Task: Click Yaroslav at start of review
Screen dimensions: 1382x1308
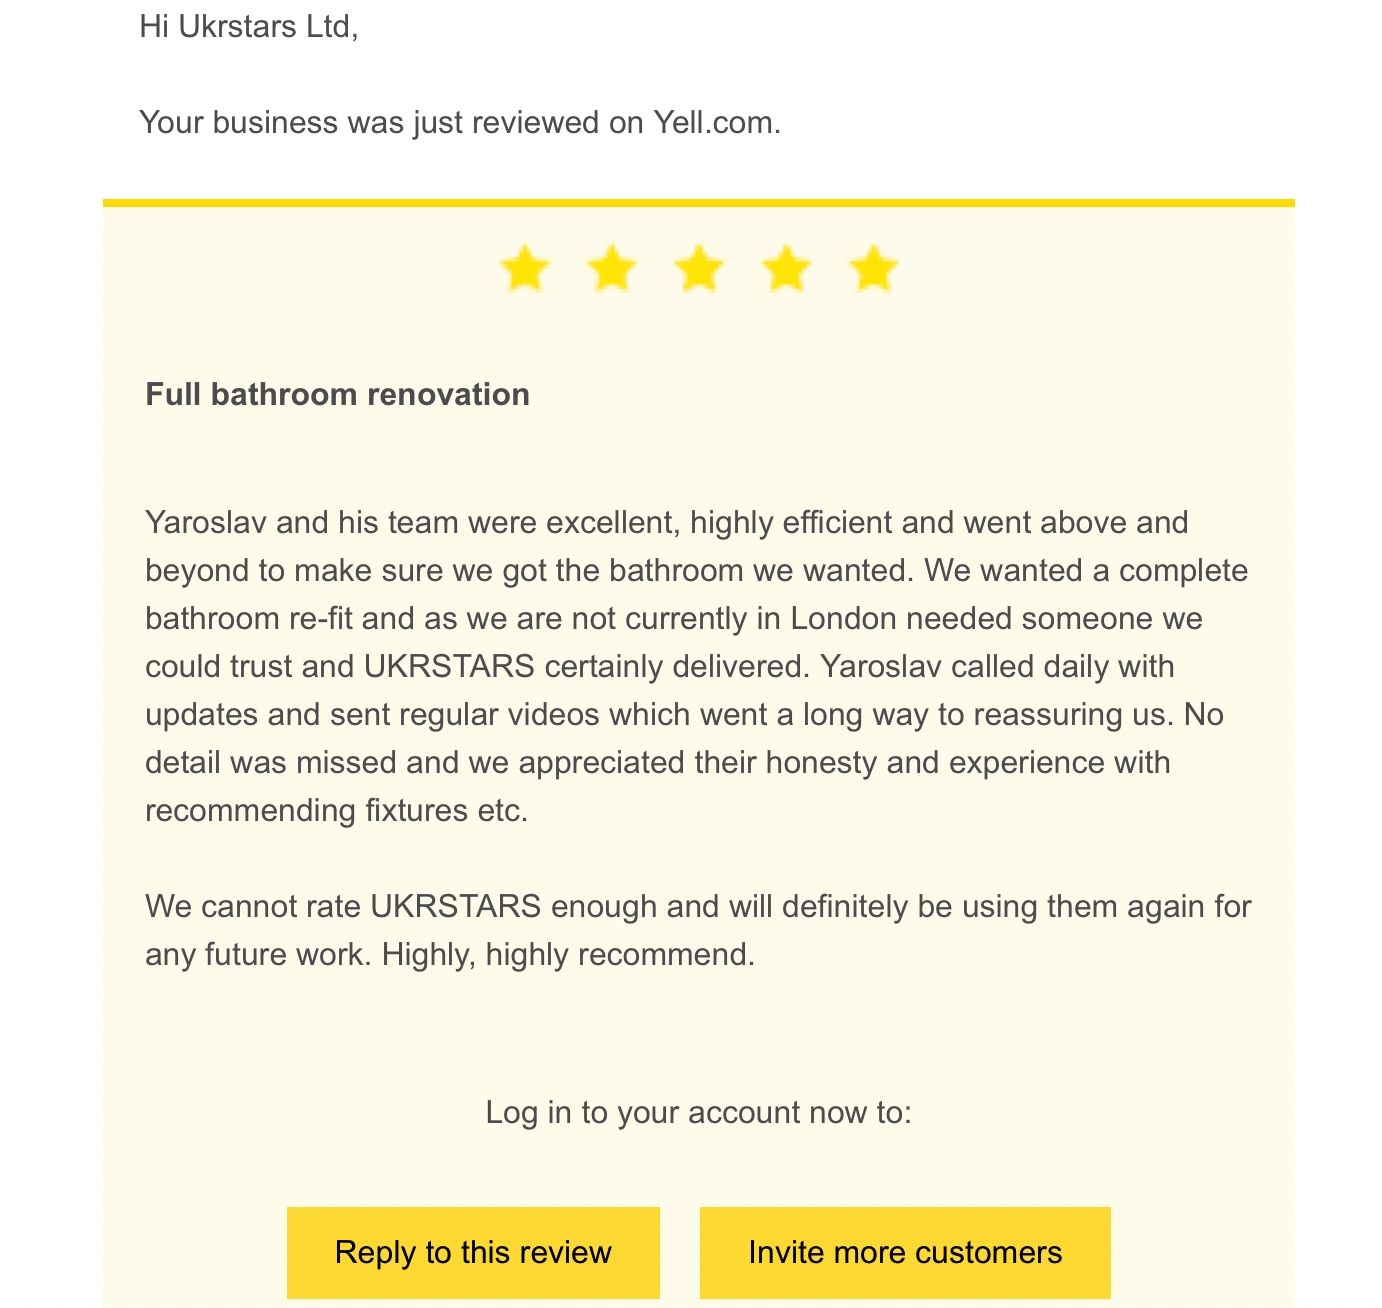Action: (x=205, y=522)
